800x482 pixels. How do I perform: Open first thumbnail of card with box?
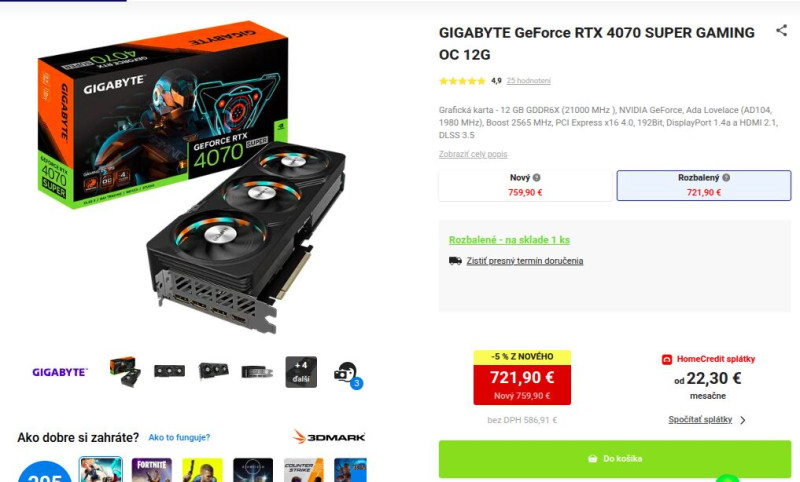[x=124, y=372]
